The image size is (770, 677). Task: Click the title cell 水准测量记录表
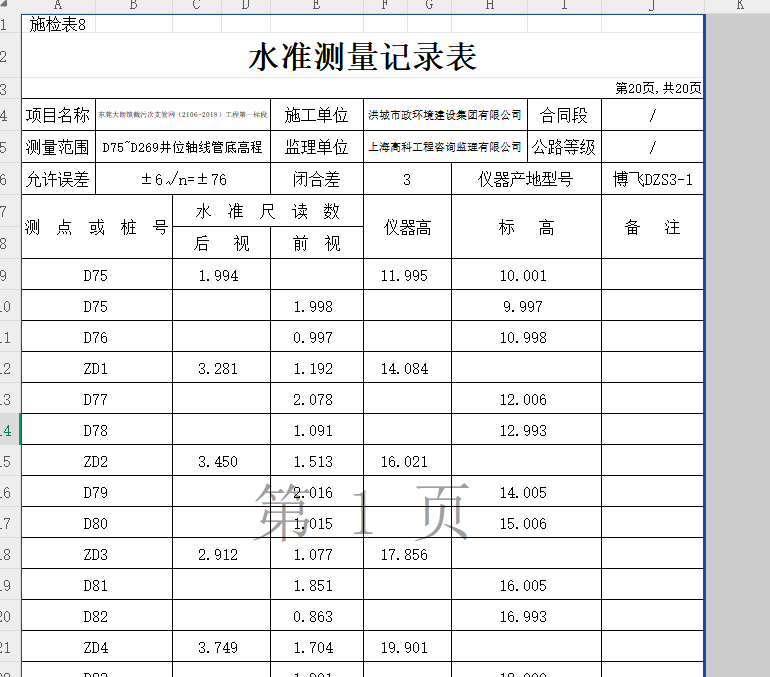click(362, 58)
